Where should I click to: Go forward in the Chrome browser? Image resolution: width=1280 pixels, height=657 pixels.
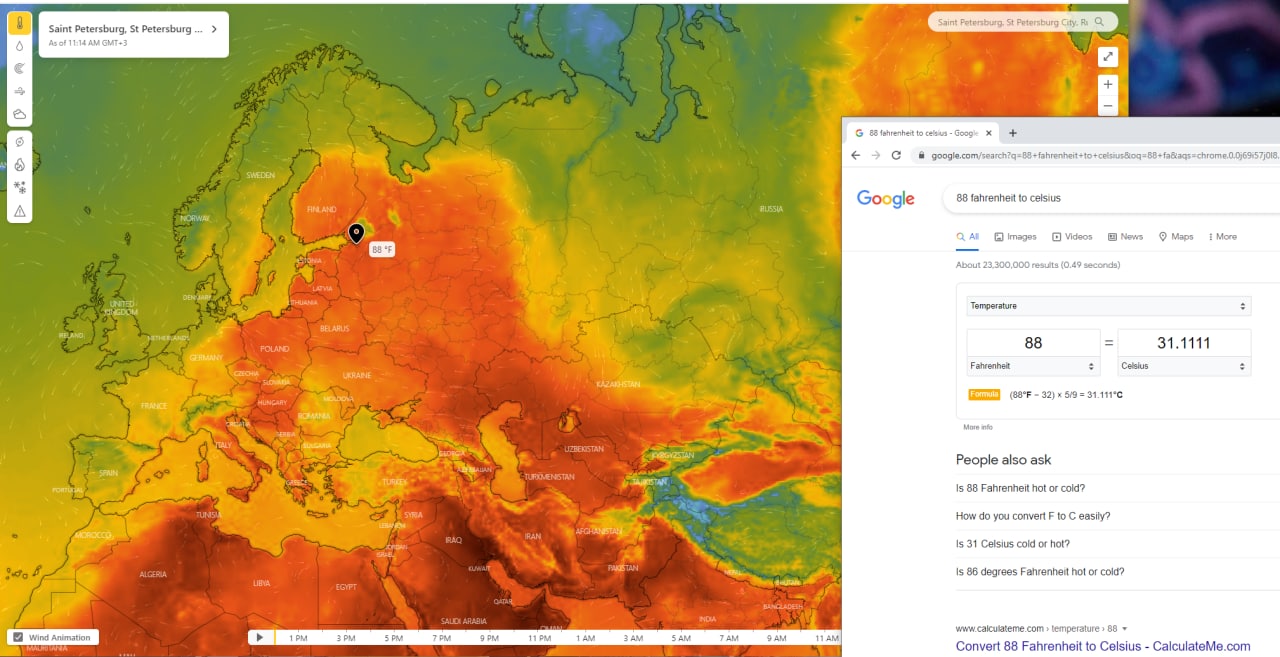[x=876, y=155]
